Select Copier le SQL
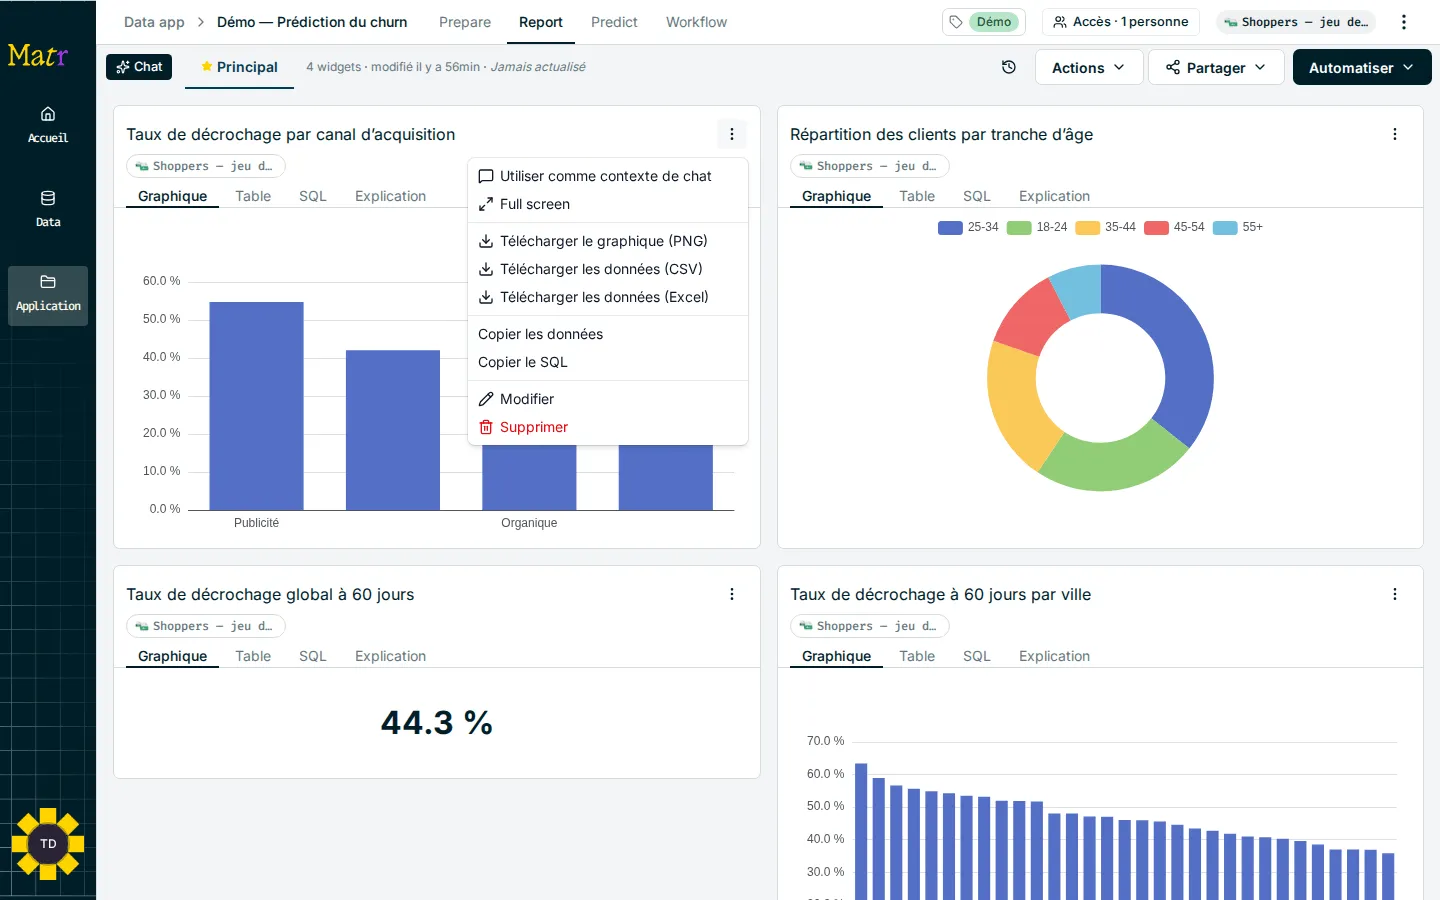The width and height of the screenshot is (1440, 900). coord(608,362)
